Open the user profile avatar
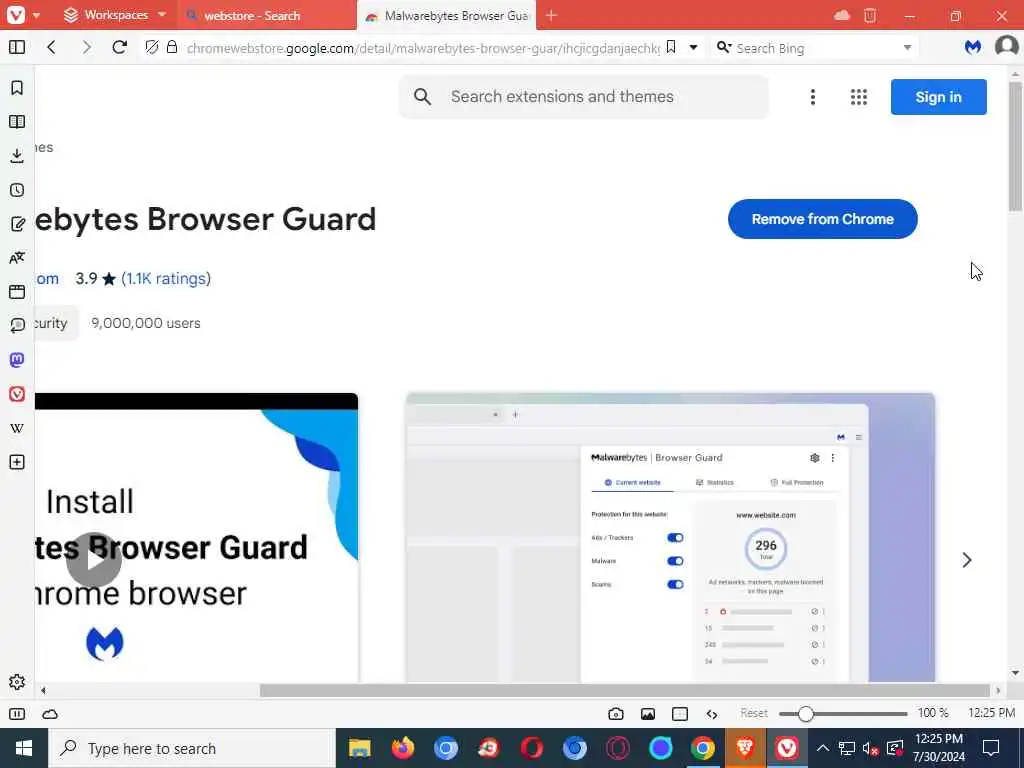 pyautogui.click(x=1006, y=46)
